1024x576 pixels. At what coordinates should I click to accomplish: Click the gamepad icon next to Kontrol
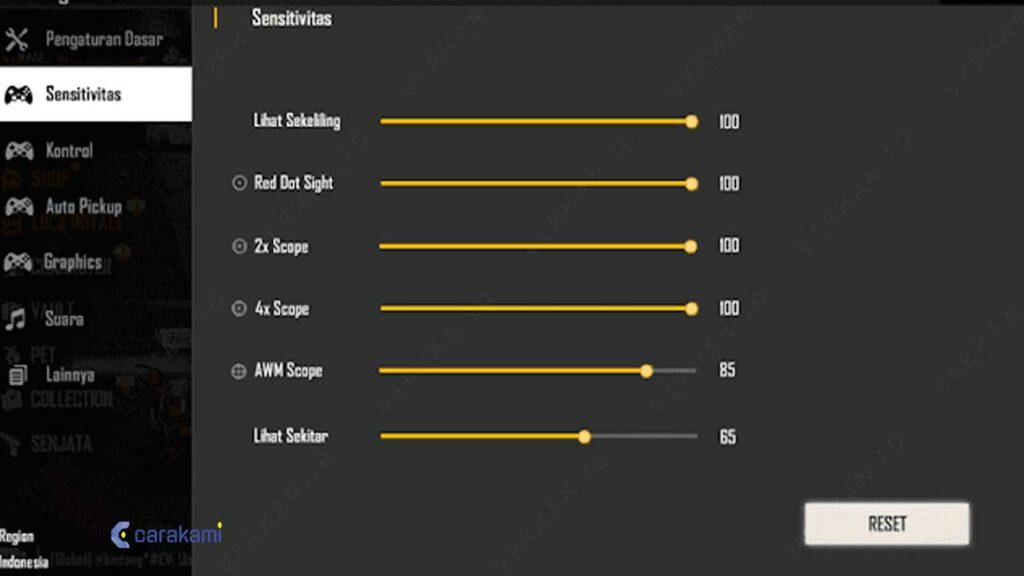coord(19,151)
